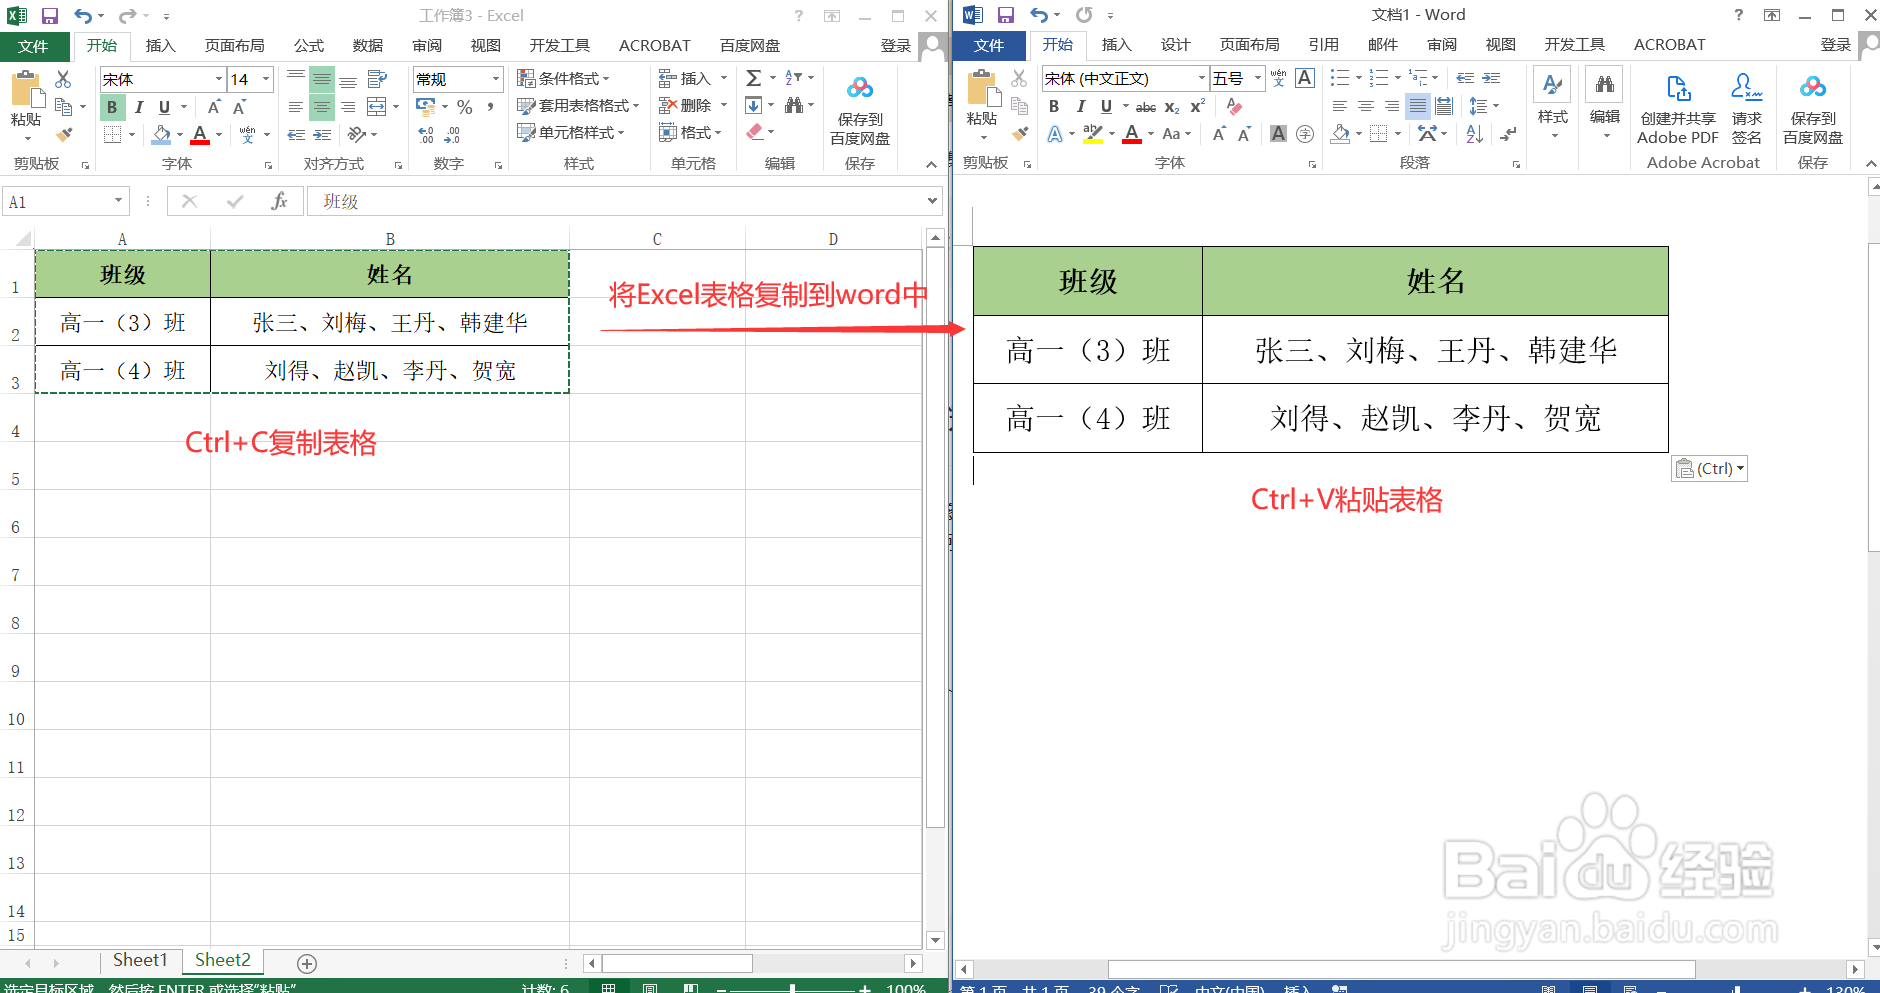This screenshot has width=1880, height=993.
Task: Open Excel font name dropdown 宋体
Action: (x=219, y=79)
